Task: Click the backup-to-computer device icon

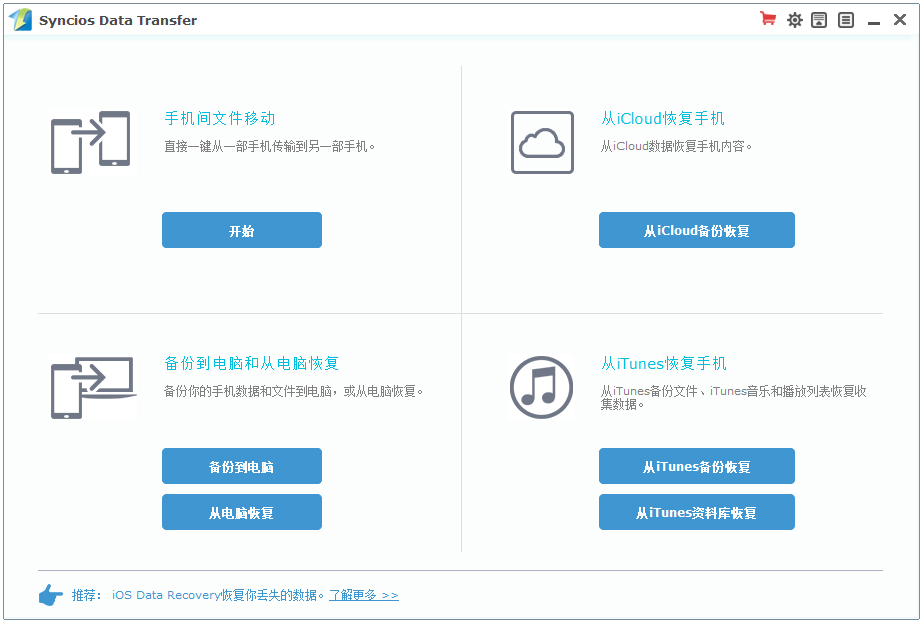Action: (92, 387)
